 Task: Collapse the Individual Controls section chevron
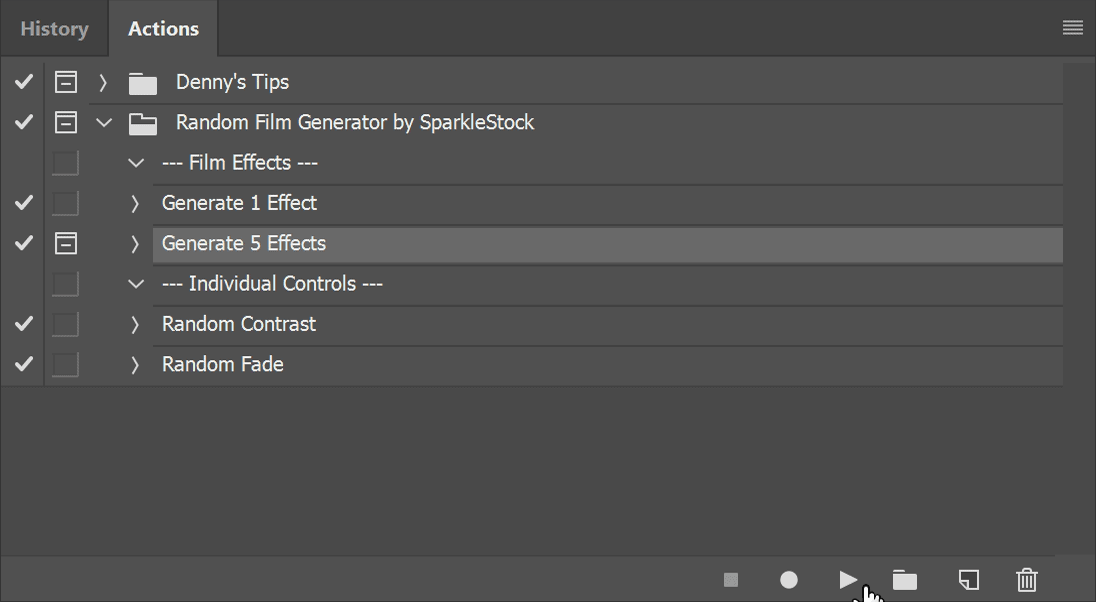click(x=136, y=284)
